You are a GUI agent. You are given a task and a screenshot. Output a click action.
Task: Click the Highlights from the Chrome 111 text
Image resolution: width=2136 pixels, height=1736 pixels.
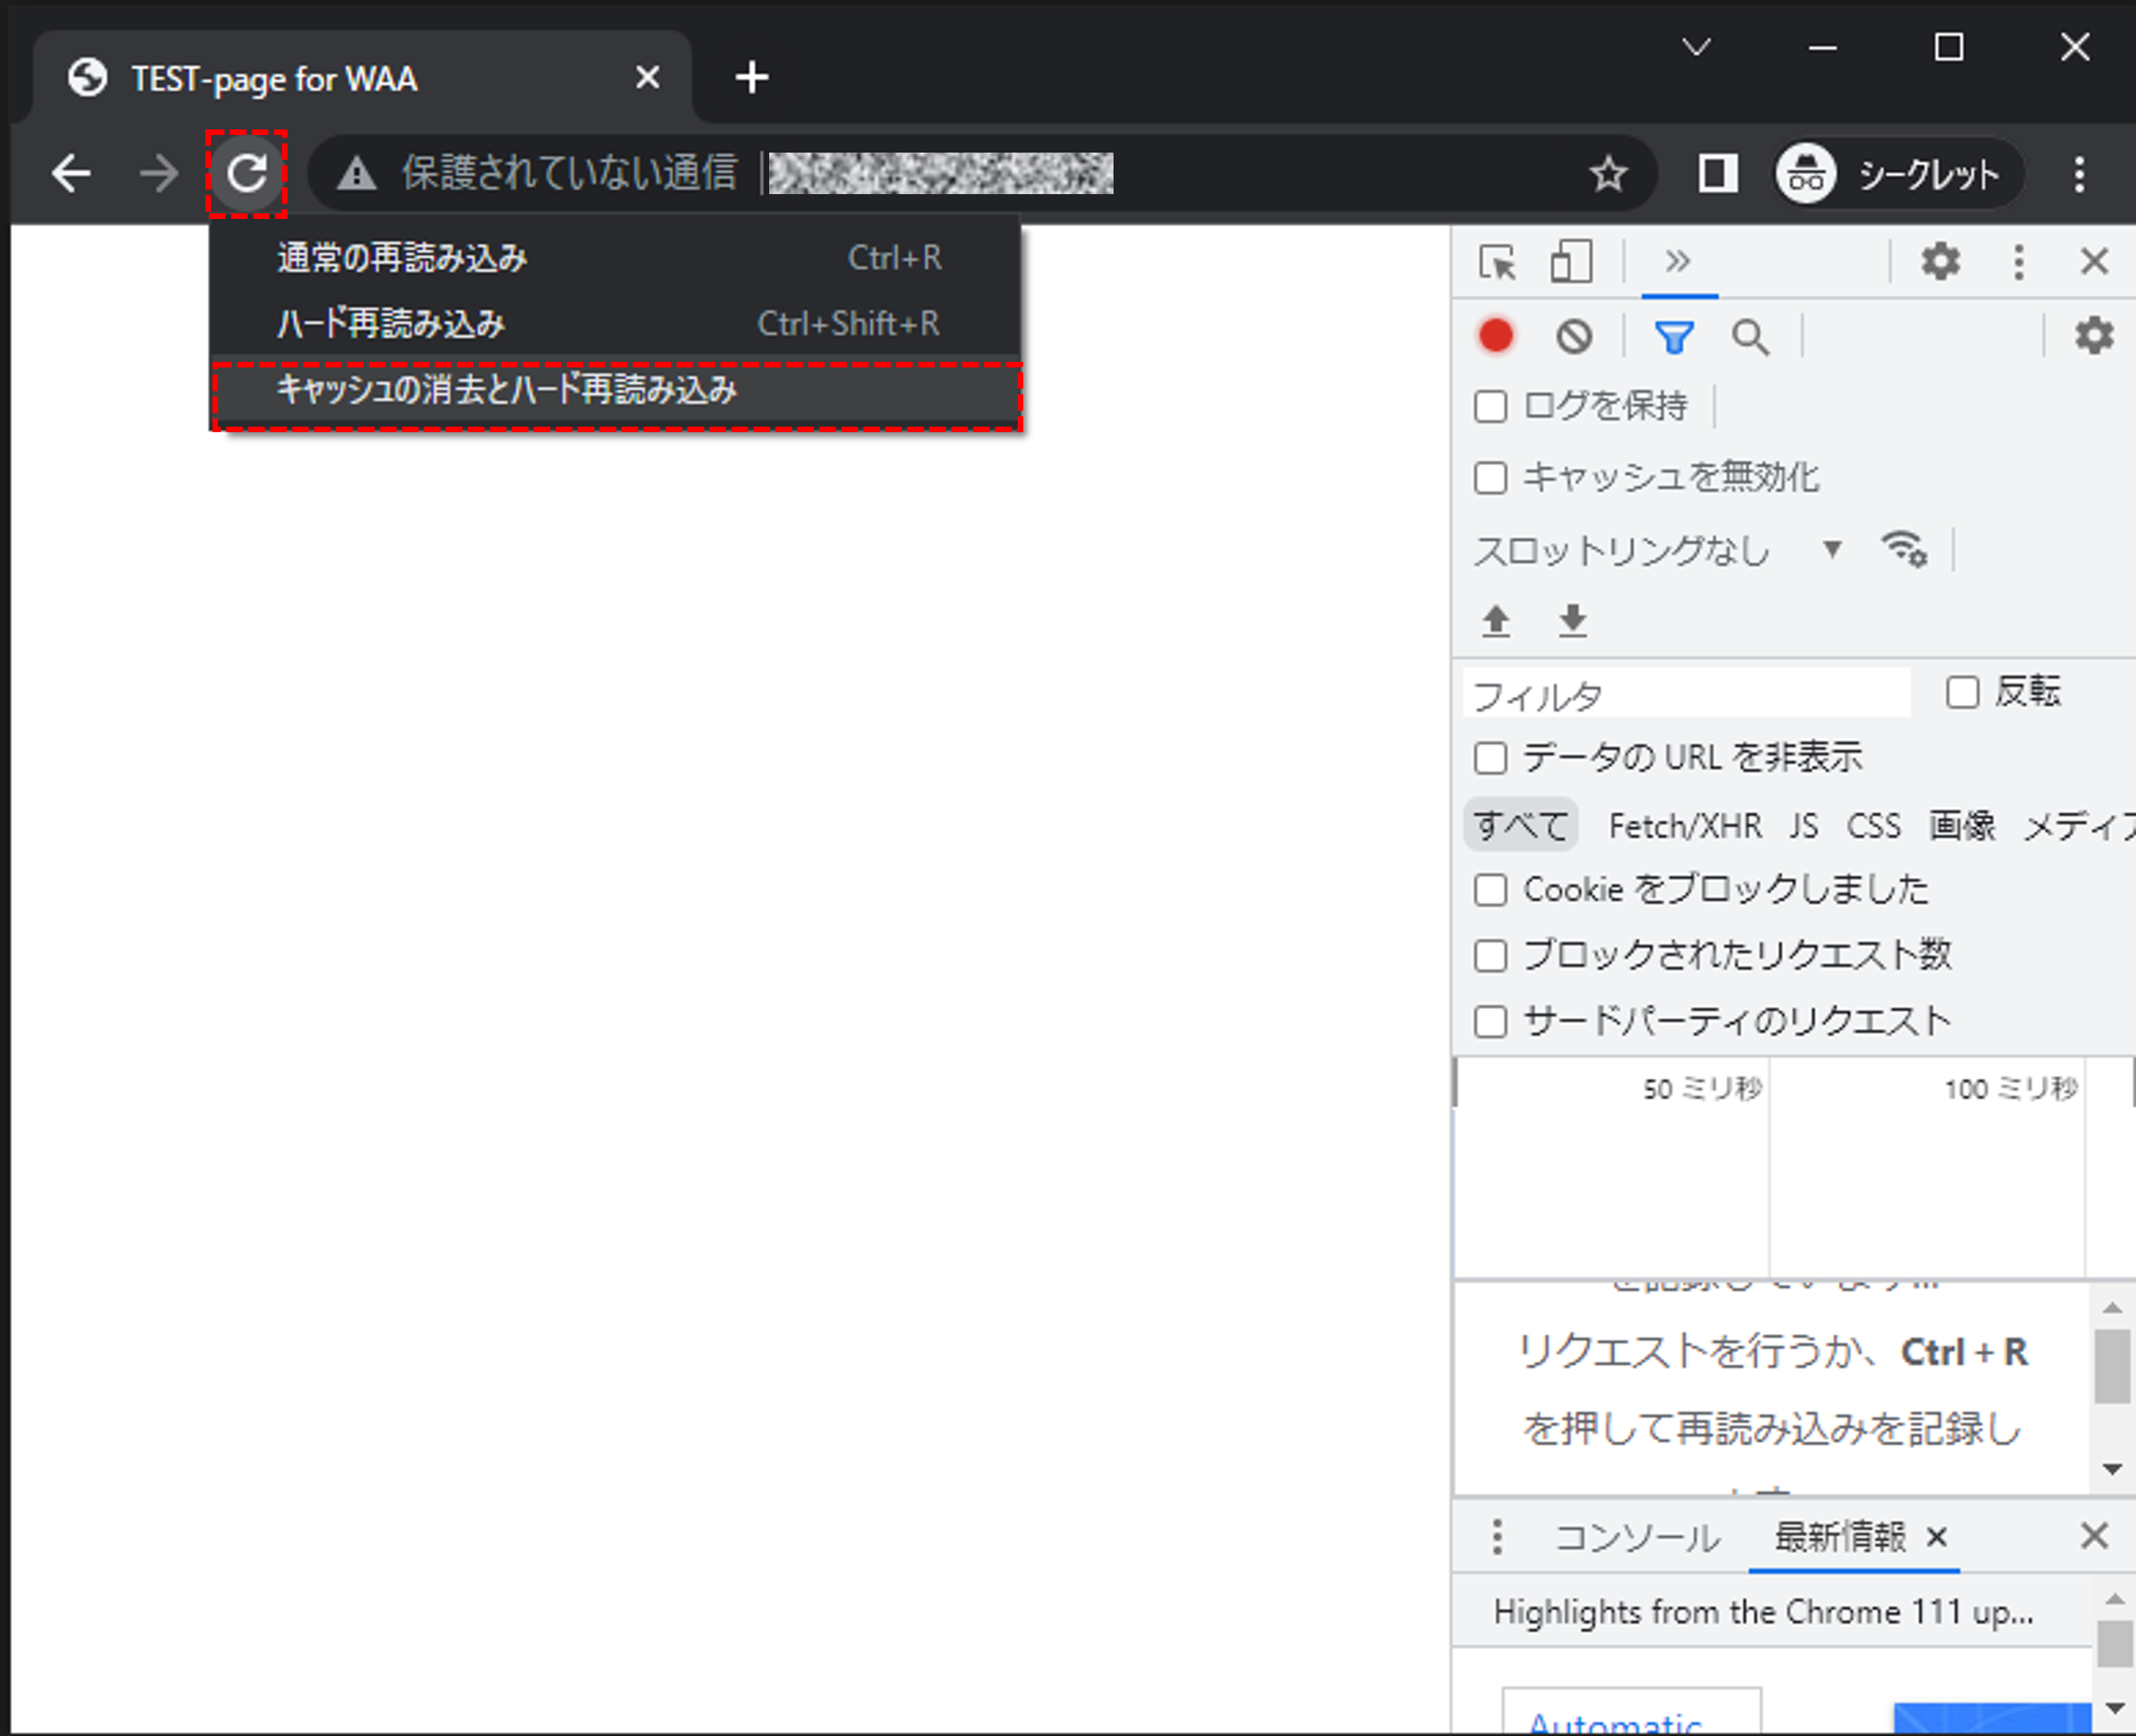click(x=1763, y=1612)
